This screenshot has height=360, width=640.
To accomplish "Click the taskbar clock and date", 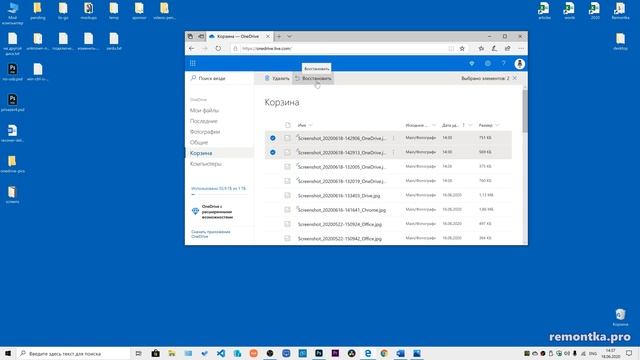I will 611,353.
